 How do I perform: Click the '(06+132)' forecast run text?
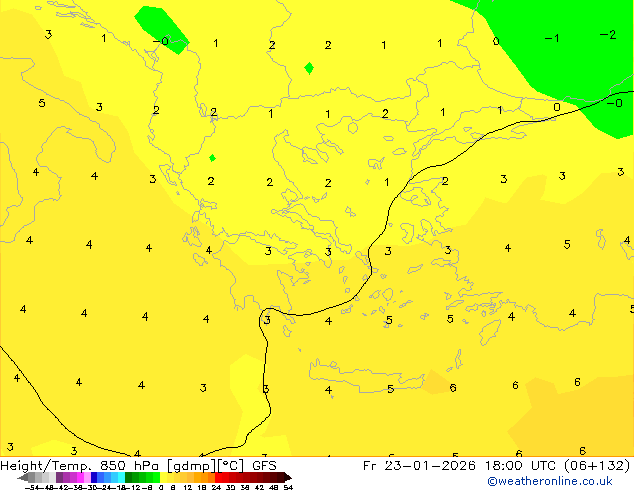pyautogui.click(x=597, y=466)
